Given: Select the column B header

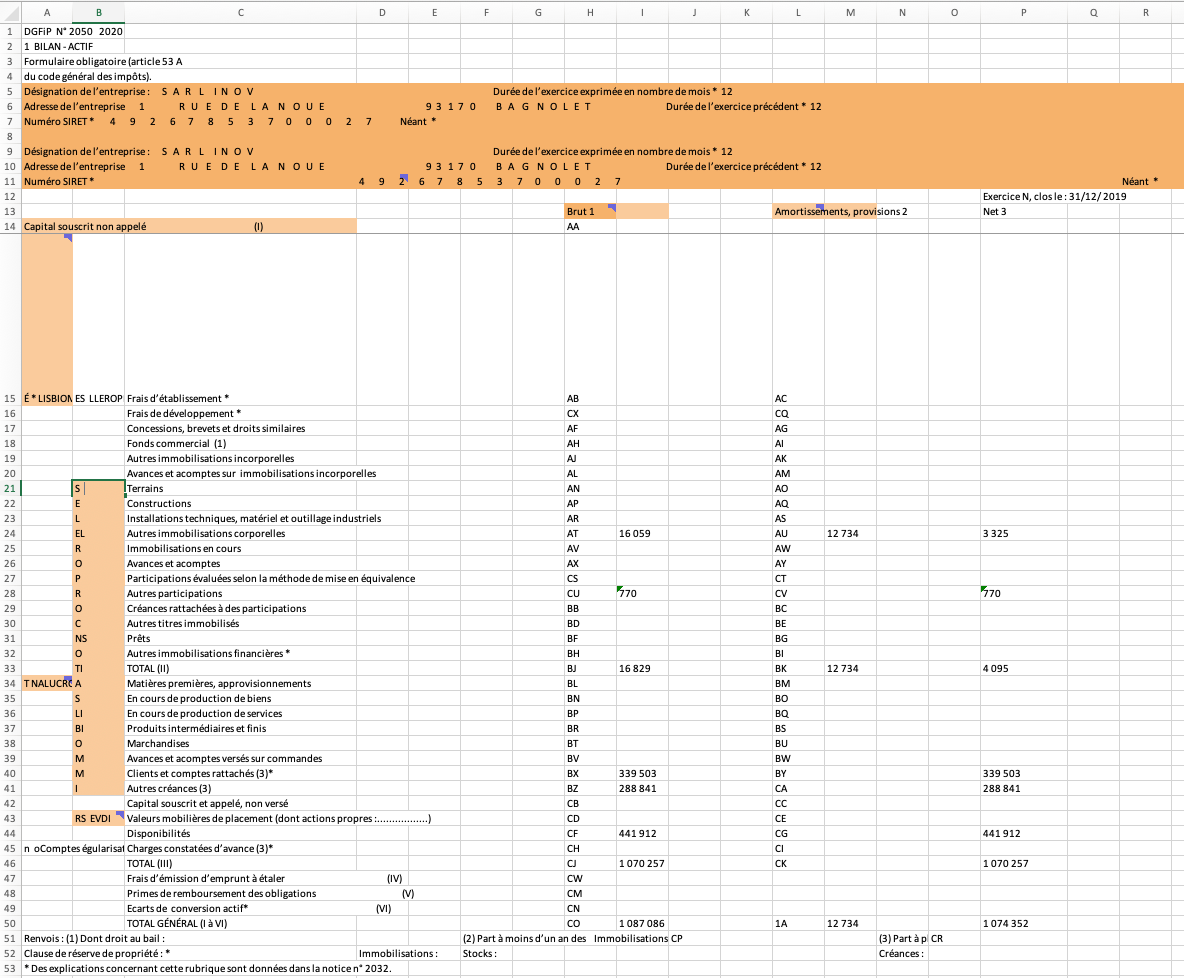Looking at the screenshot, I should (98, 12).
